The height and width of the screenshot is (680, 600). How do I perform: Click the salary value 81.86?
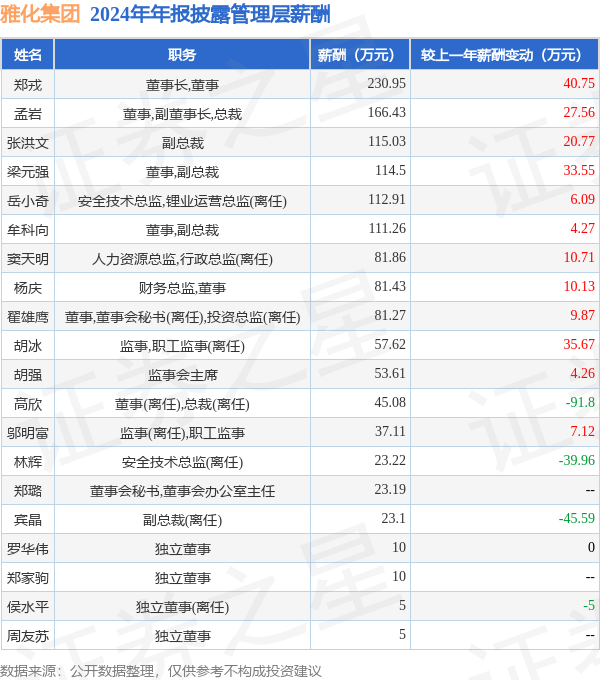click(390, 258)
